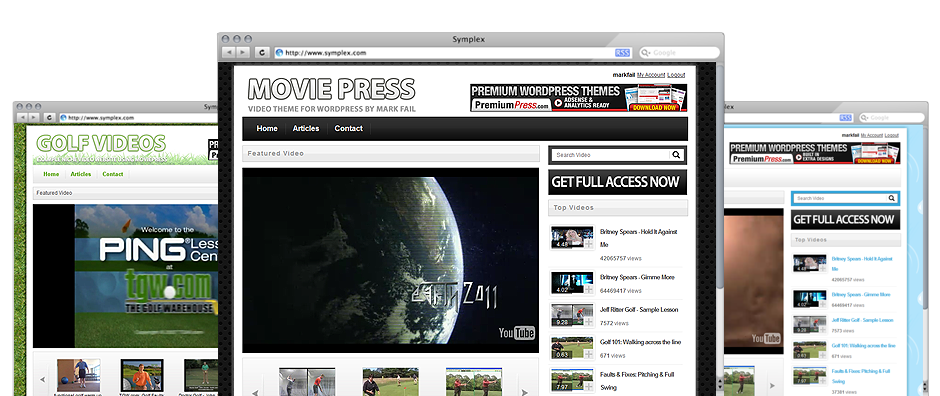Click the Faults & Fixes thumbnail in the blue window
The width and height of the screenshot is (940, 396).
[809, 376]
